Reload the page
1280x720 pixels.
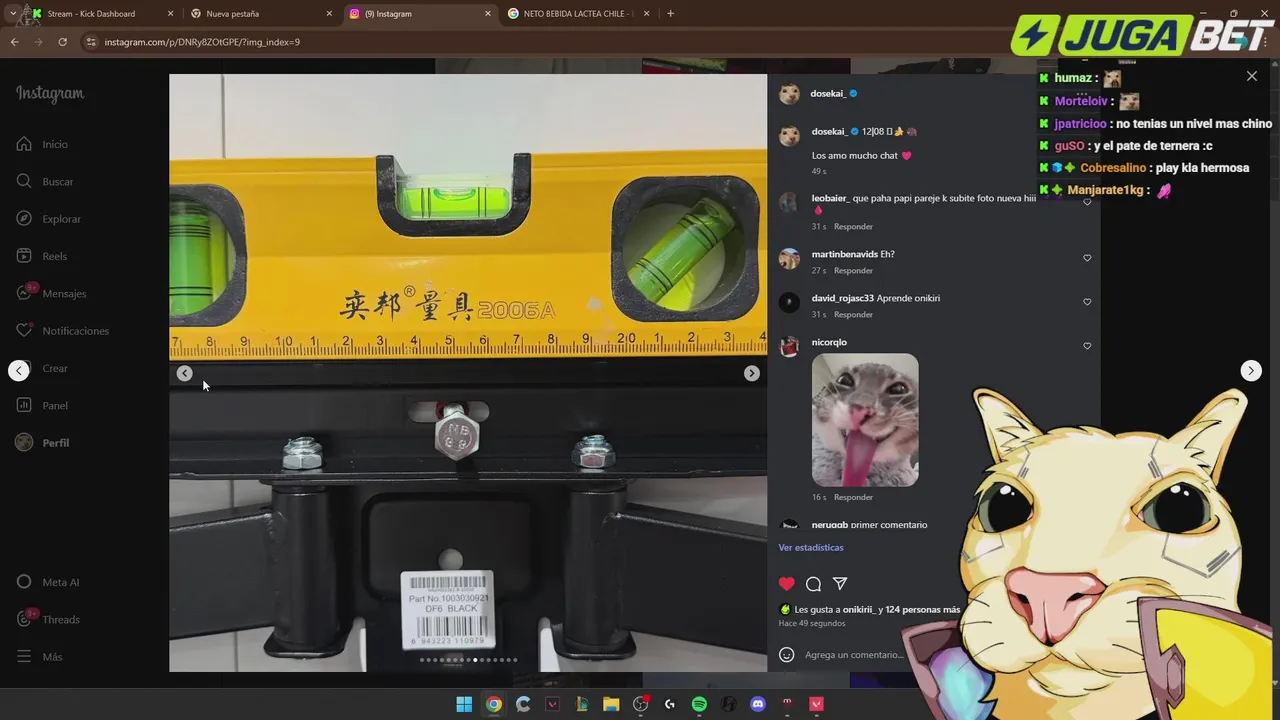coord(62,42)
